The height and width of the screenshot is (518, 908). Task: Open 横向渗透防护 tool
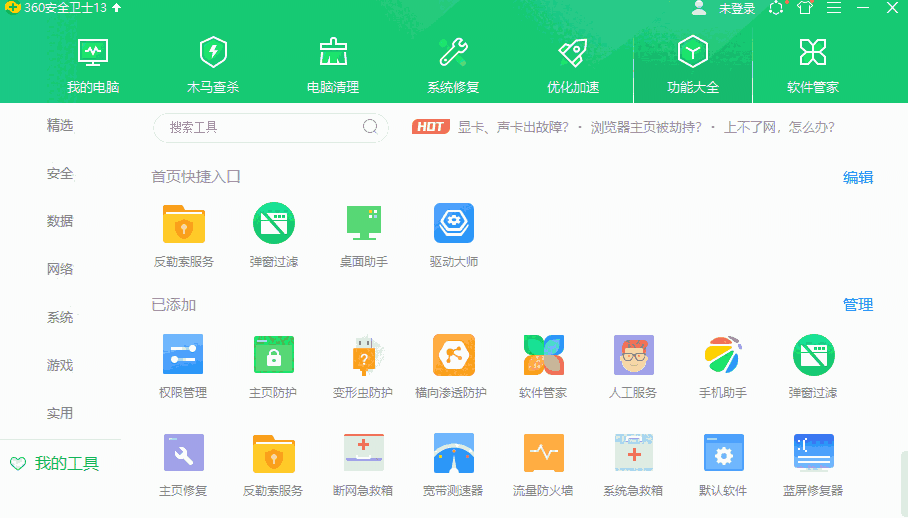(x=451, y=366)
